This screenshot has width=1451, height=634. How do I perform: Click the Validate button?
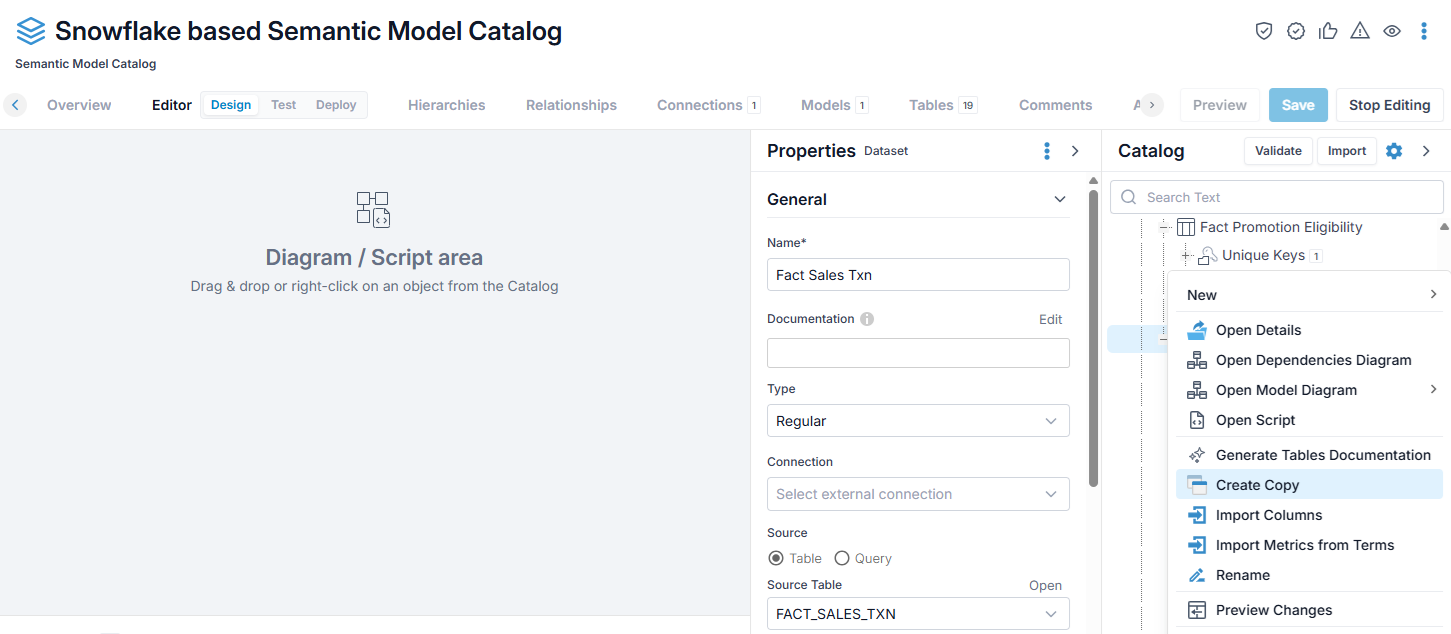tap(1278, 151)
